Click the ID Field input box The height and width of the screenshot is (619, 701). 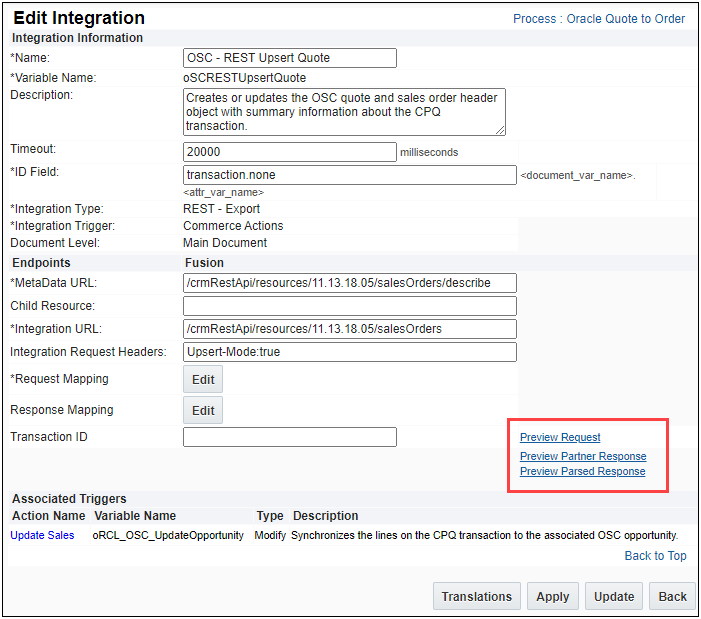point(350,175)
